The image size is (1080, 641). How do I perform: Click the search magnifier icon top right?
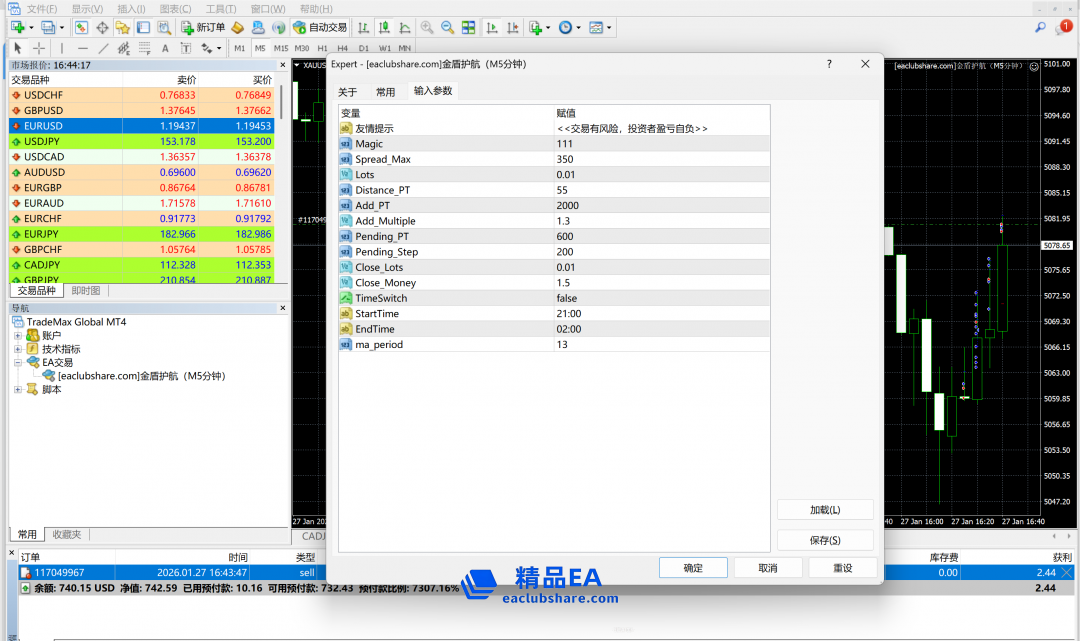click(1041, 28)
